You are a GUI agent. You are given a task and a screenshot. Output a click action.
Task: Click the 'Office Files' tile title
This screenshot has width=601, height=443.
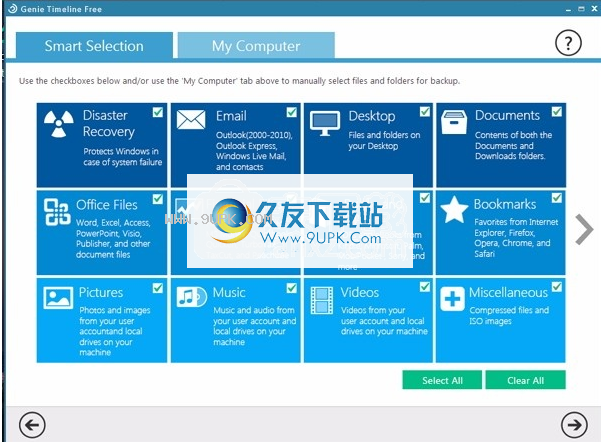(107, 205)
